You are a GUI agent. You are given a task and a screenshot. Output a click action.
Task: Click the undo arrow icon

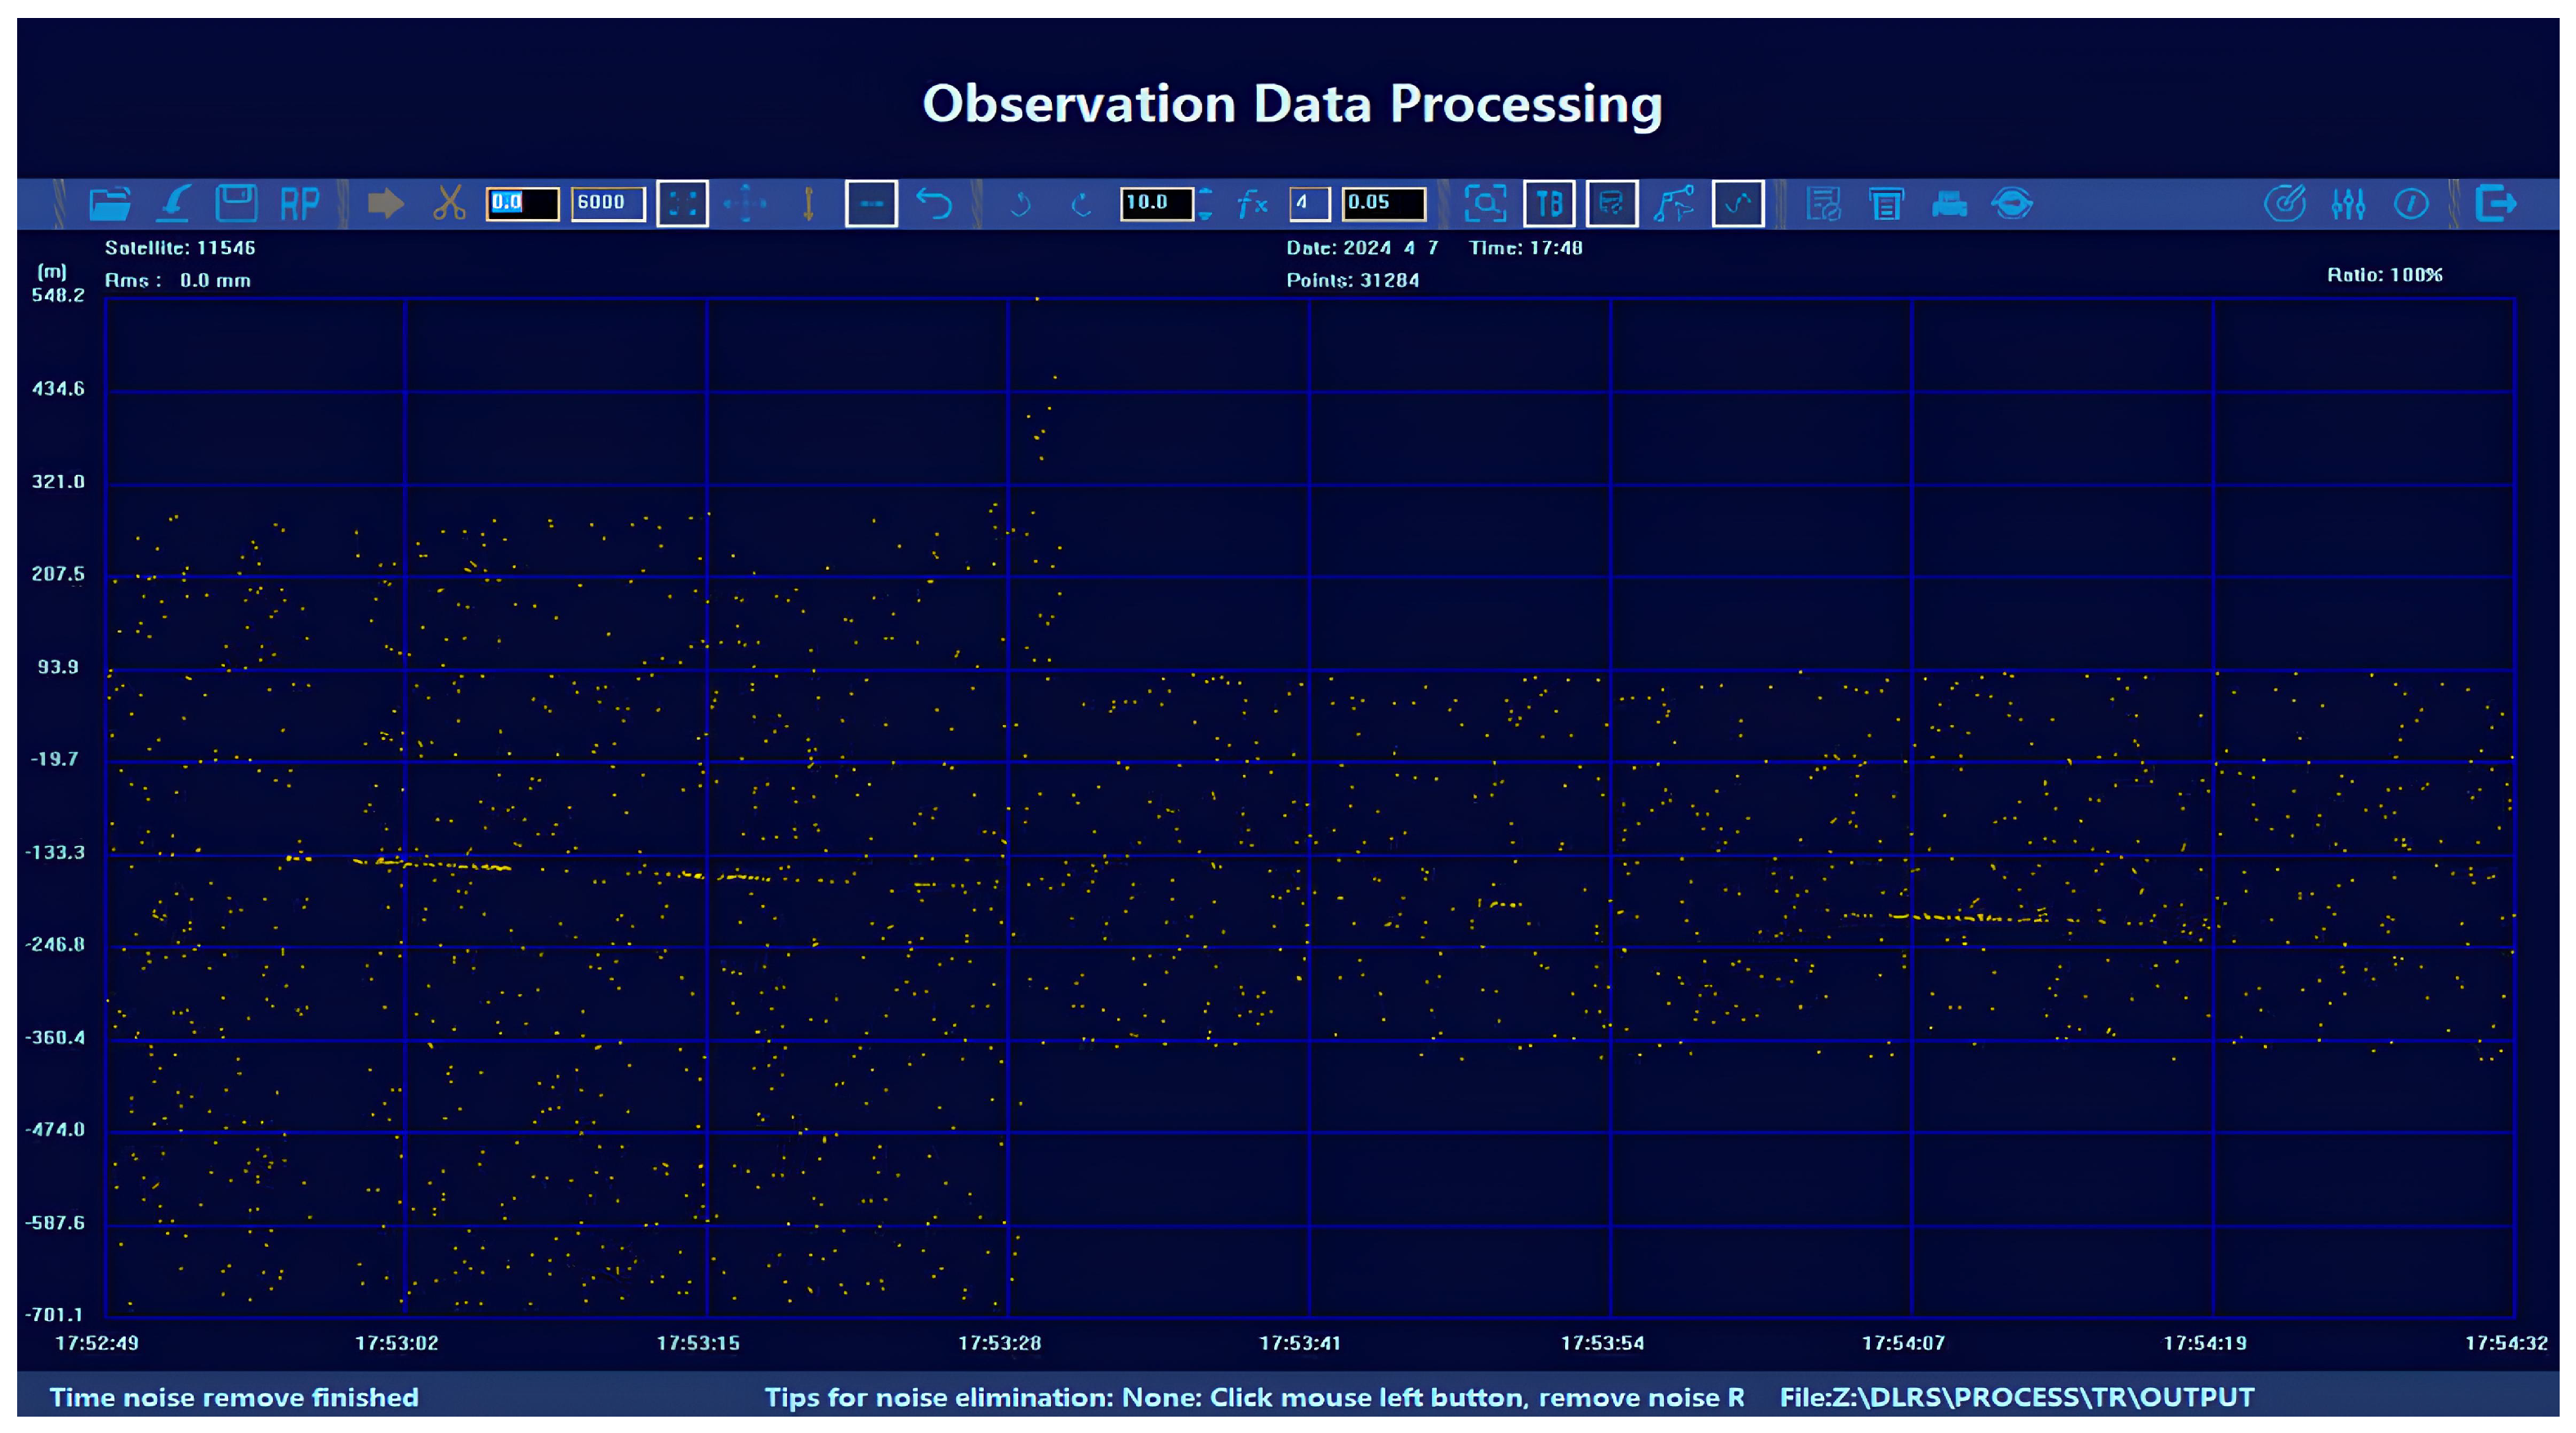[x=935, y=204]
